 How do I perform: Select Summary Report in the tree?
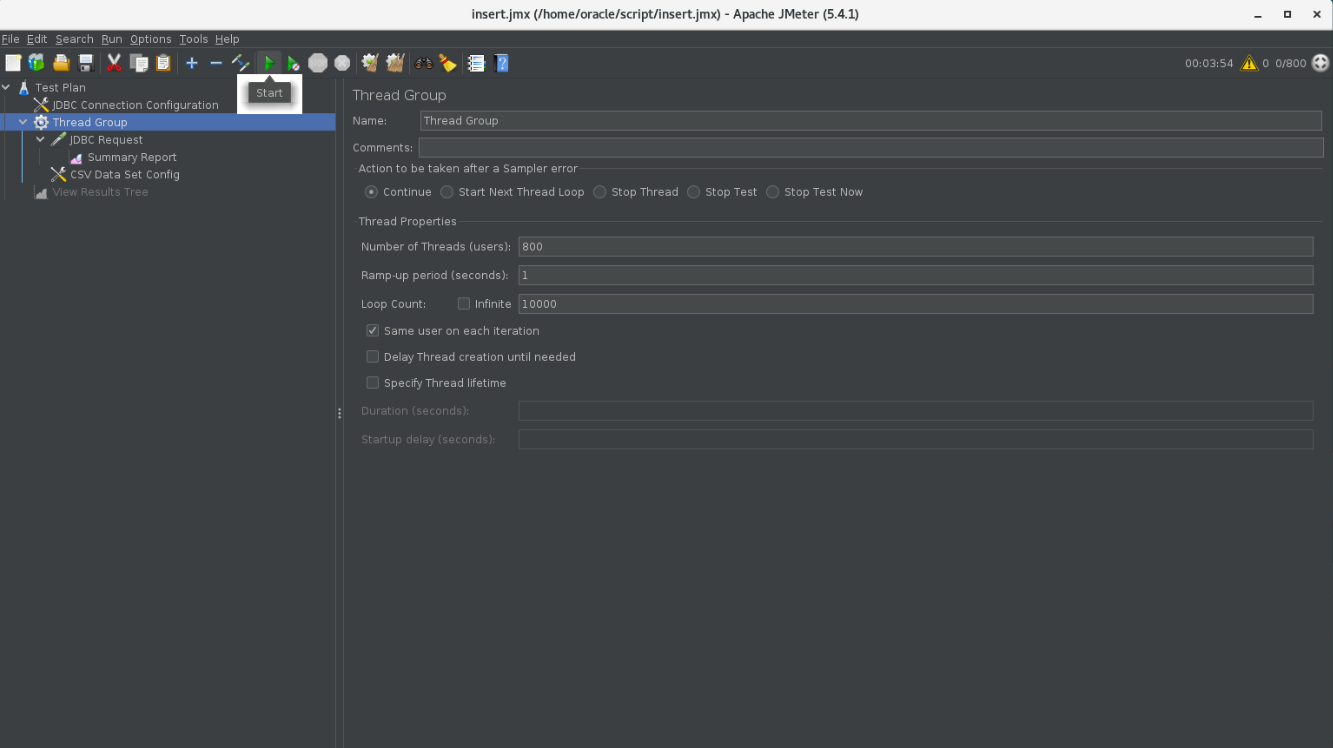tap(132, 157)
